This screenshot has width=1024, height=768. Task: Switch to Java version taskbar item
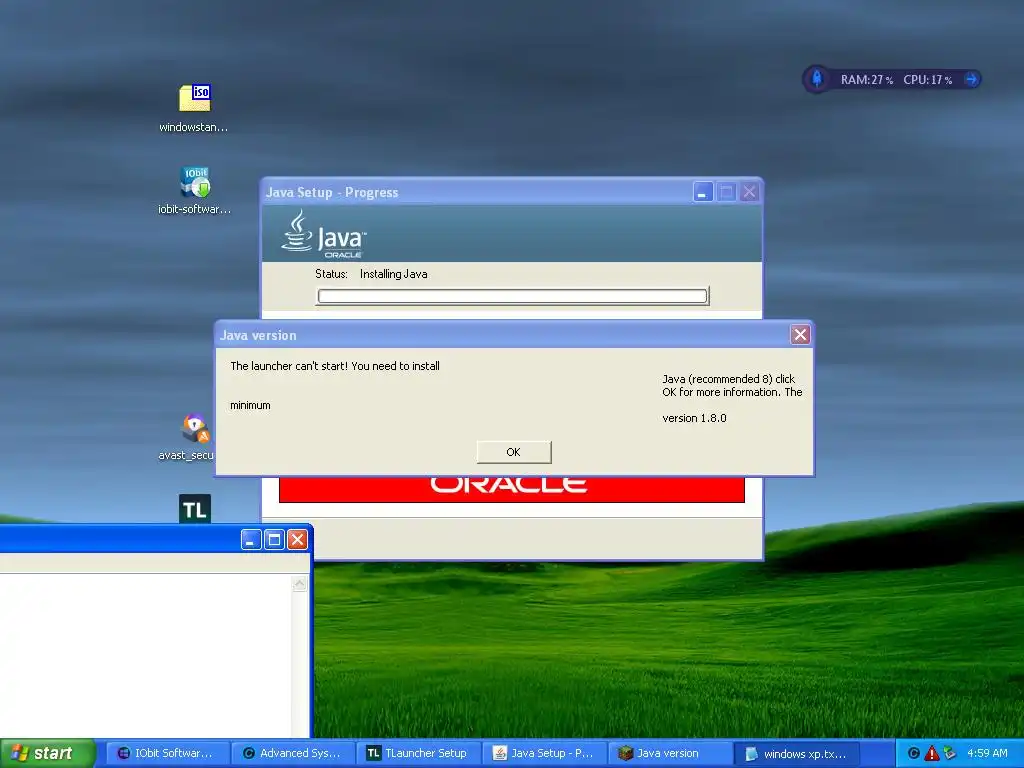click(670, 753)
